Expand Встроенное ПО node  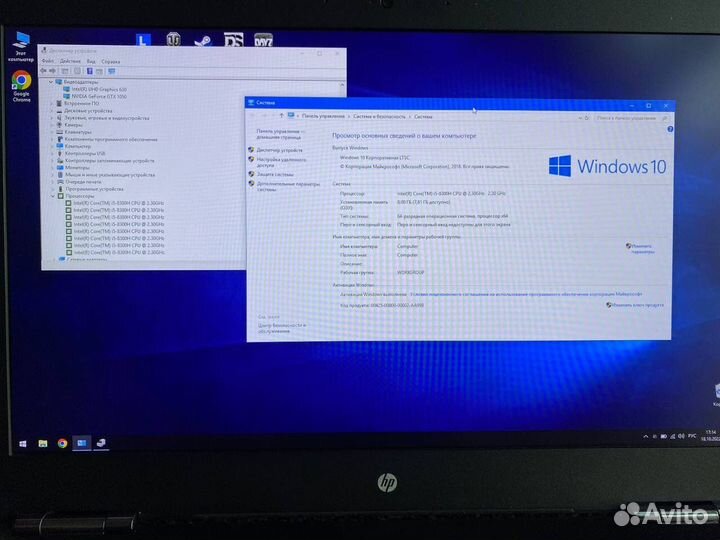click(x=52, y=104)
